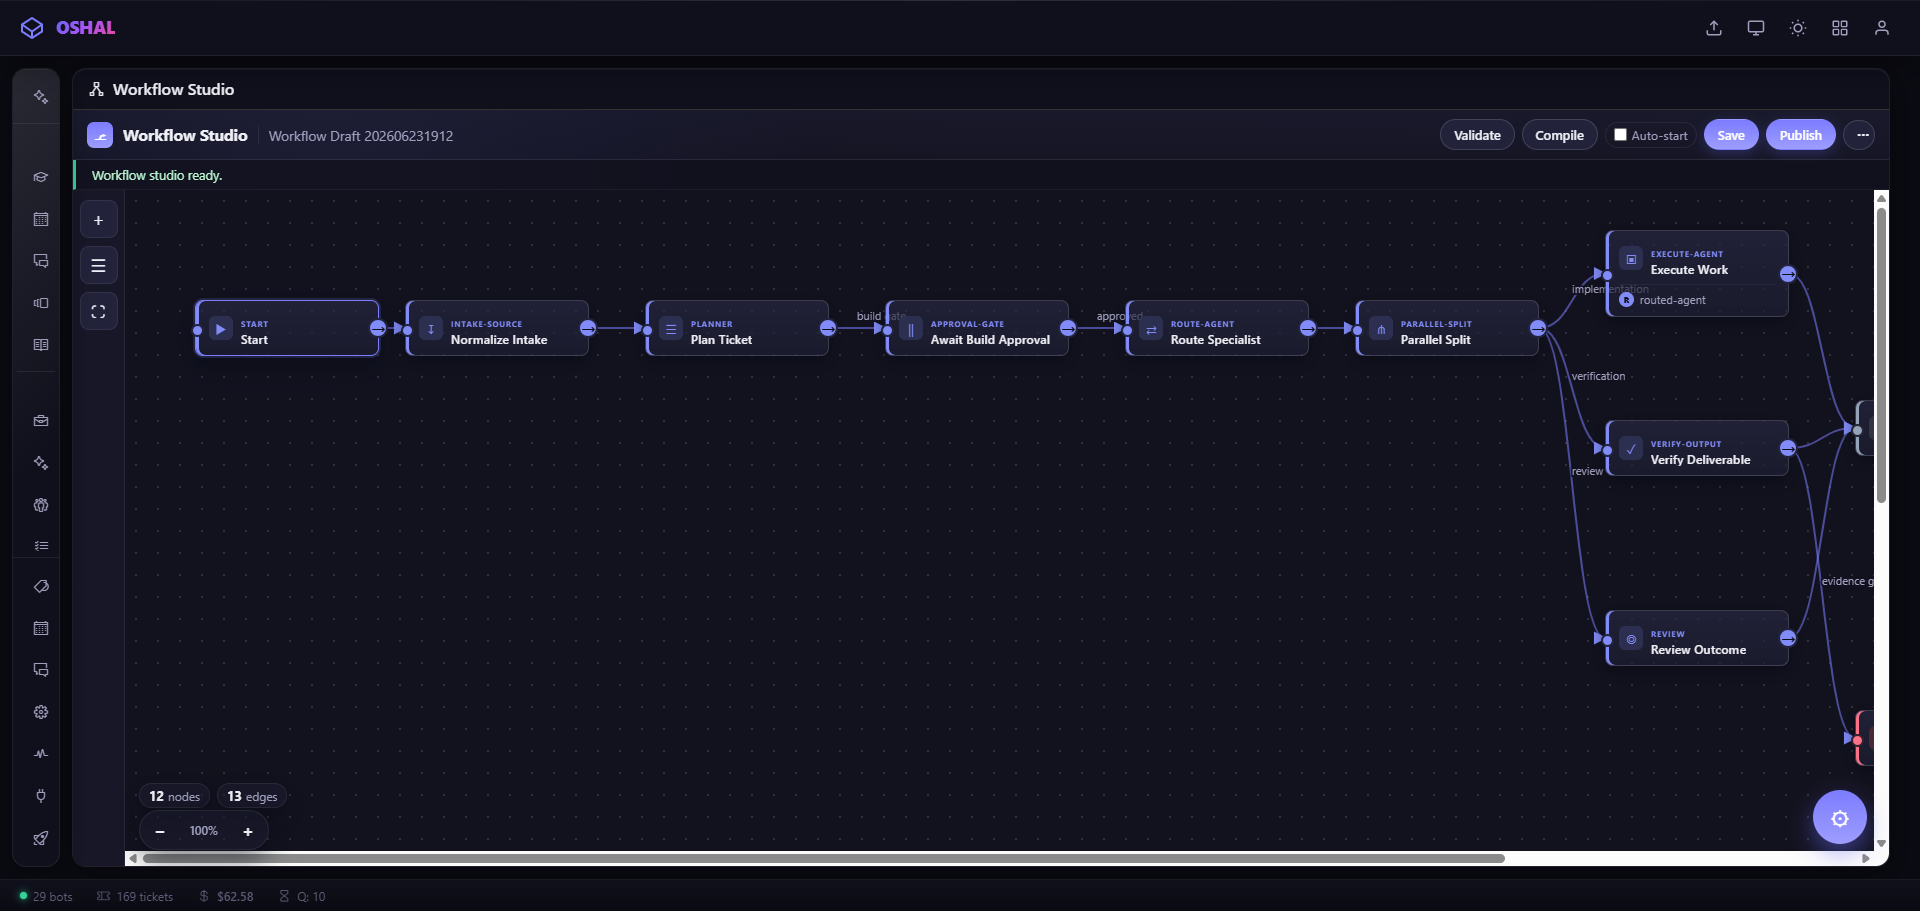Image resolution: width=1920 pixels, height=911 pixels.
Task: Click the open book sidebar icon
Action: pos(41,345)
